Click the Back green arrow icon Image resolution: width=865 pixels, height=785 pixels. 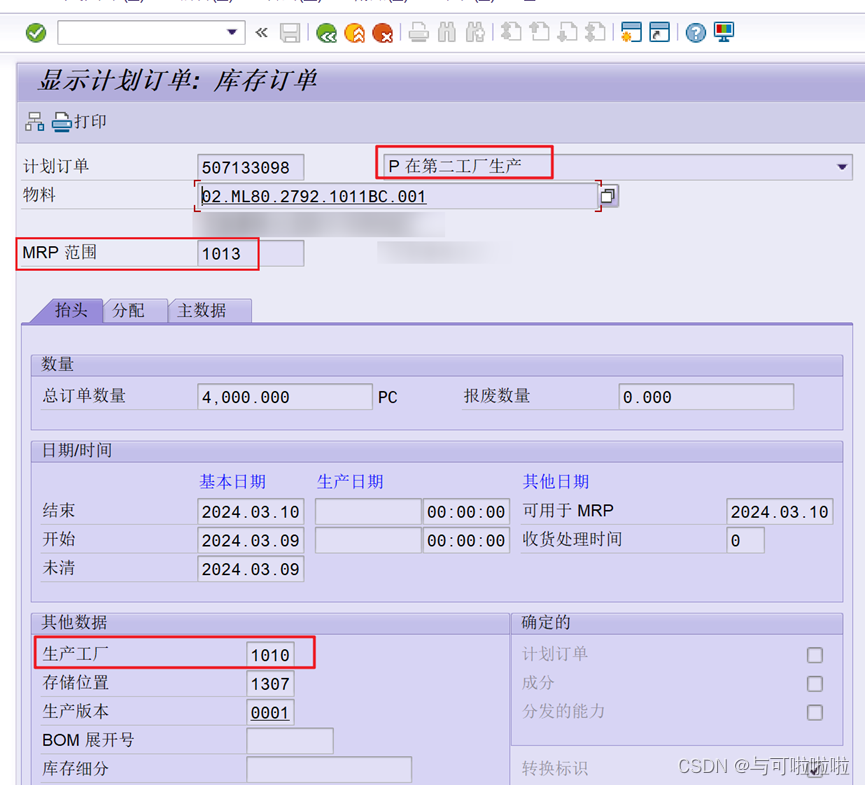click(x=326, y=33)
